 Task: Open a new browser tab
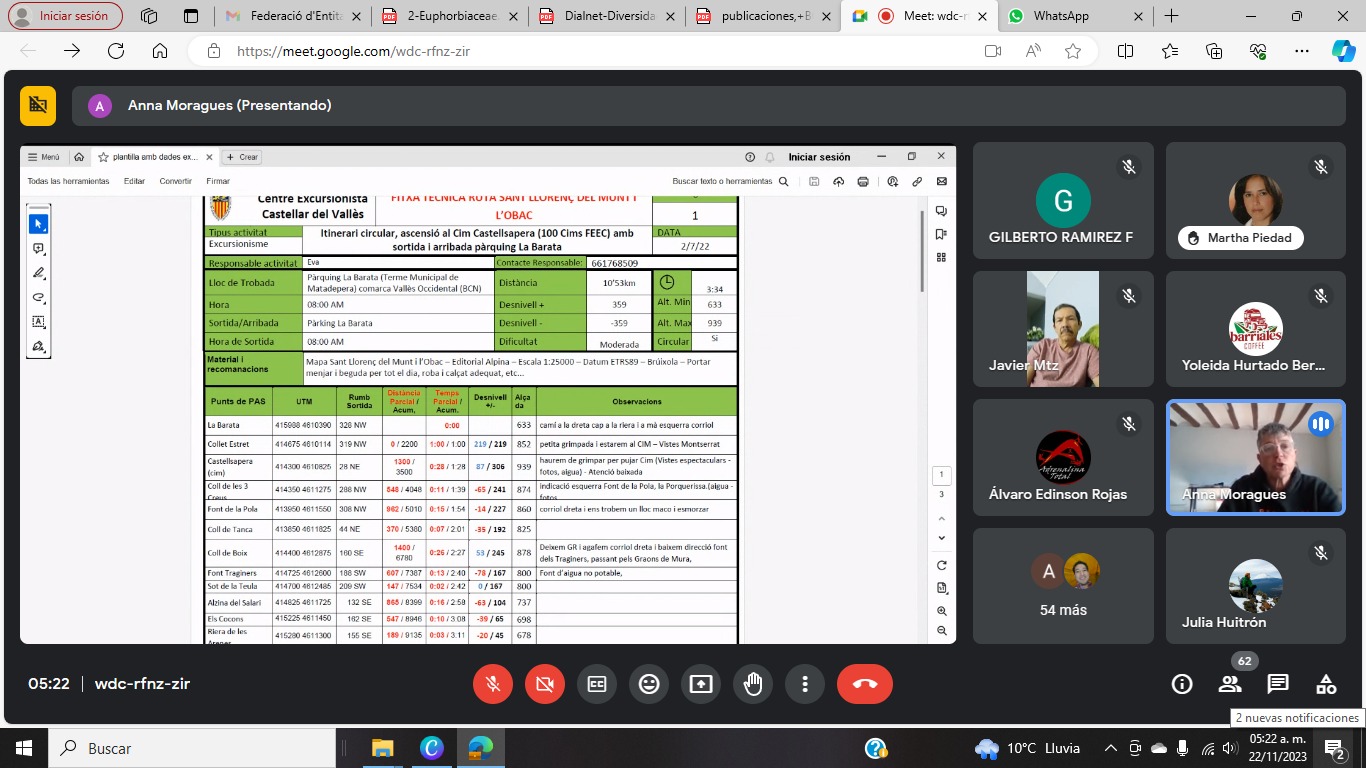pos(1171,16)
